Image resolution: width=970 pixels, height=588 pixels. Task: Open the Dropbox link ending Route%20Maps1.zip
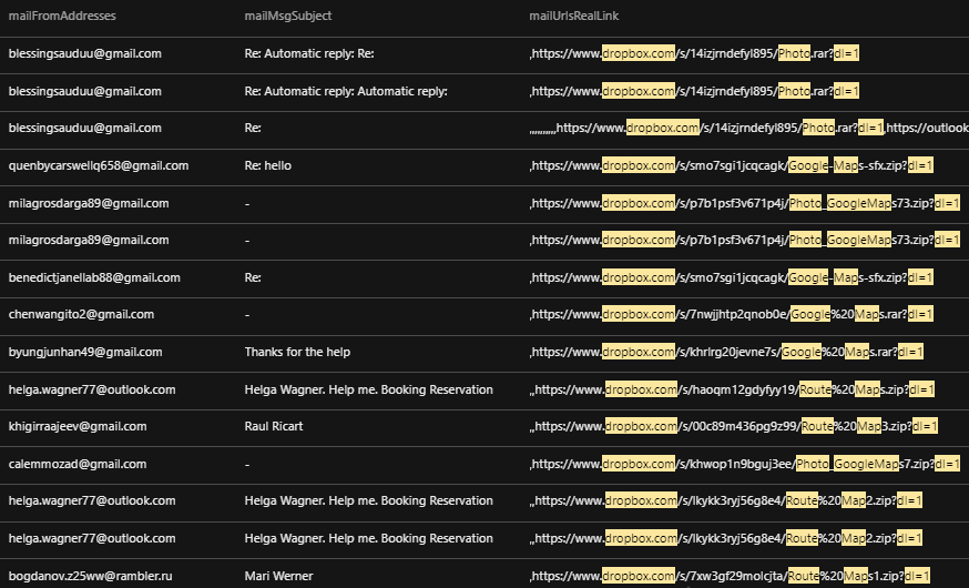tap(730, 576)
